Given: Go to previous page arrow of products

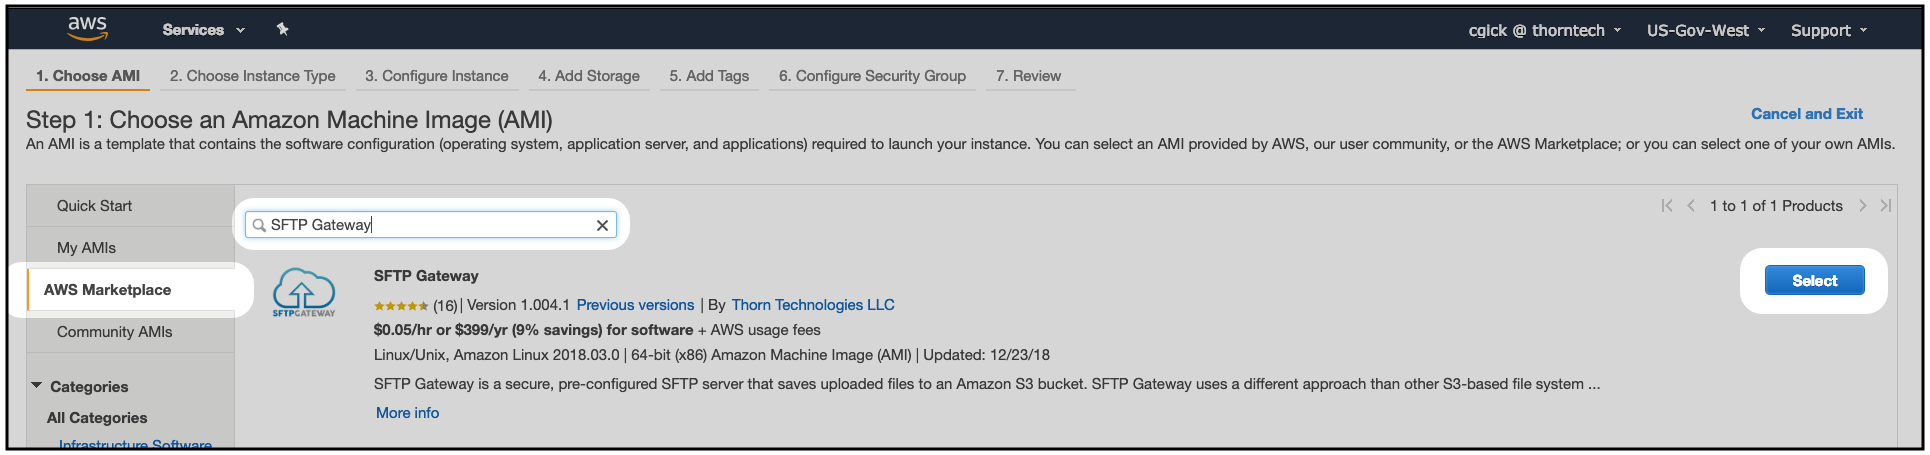Looking at the screenshot, I should (1691, 206).
